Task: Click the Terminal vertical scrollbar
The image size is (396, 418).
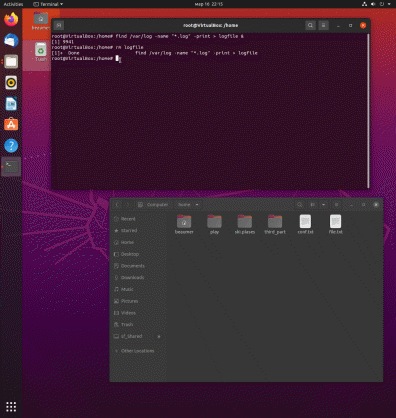Action: 368,111
